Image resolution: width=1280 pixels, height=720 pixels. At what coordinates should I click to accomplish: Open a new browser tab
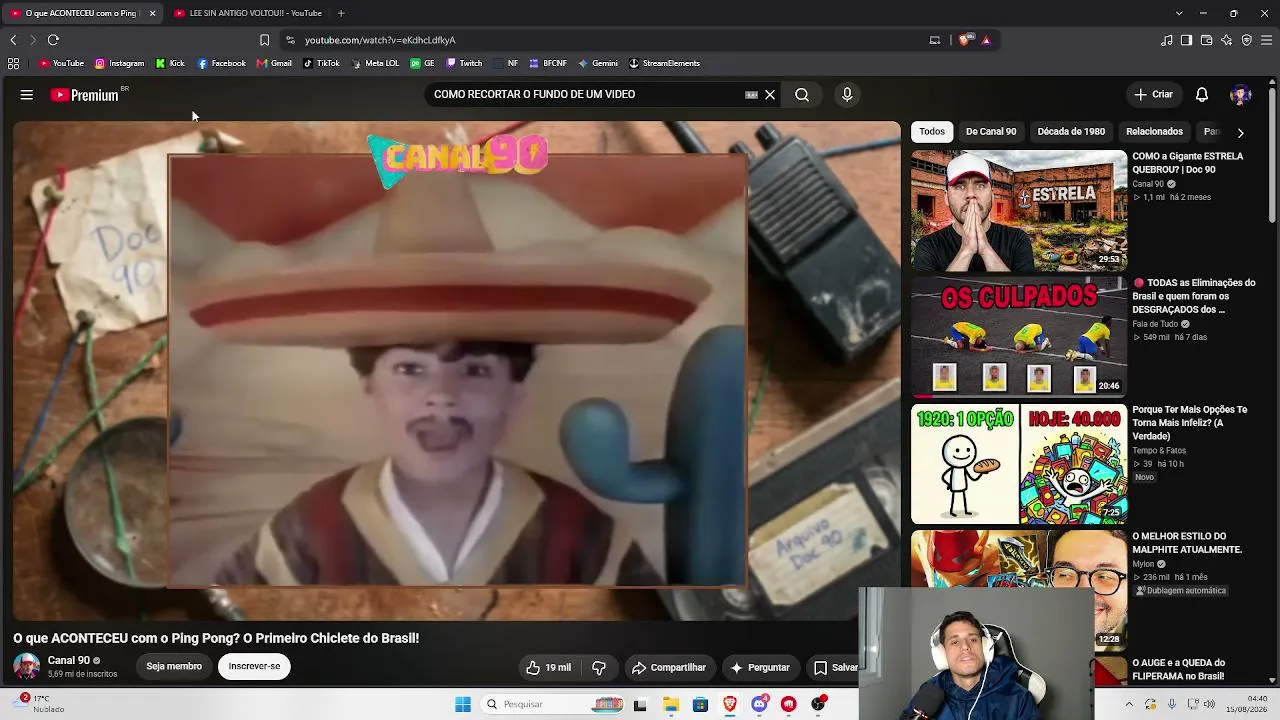click(341, 13)
